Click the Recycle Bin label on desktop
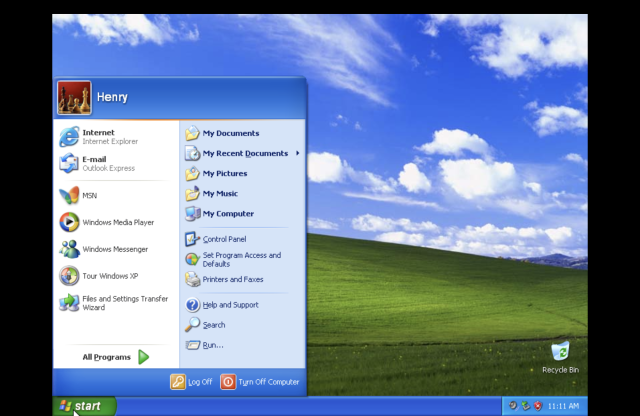The image size is (640, 416). tap(560, 370)
